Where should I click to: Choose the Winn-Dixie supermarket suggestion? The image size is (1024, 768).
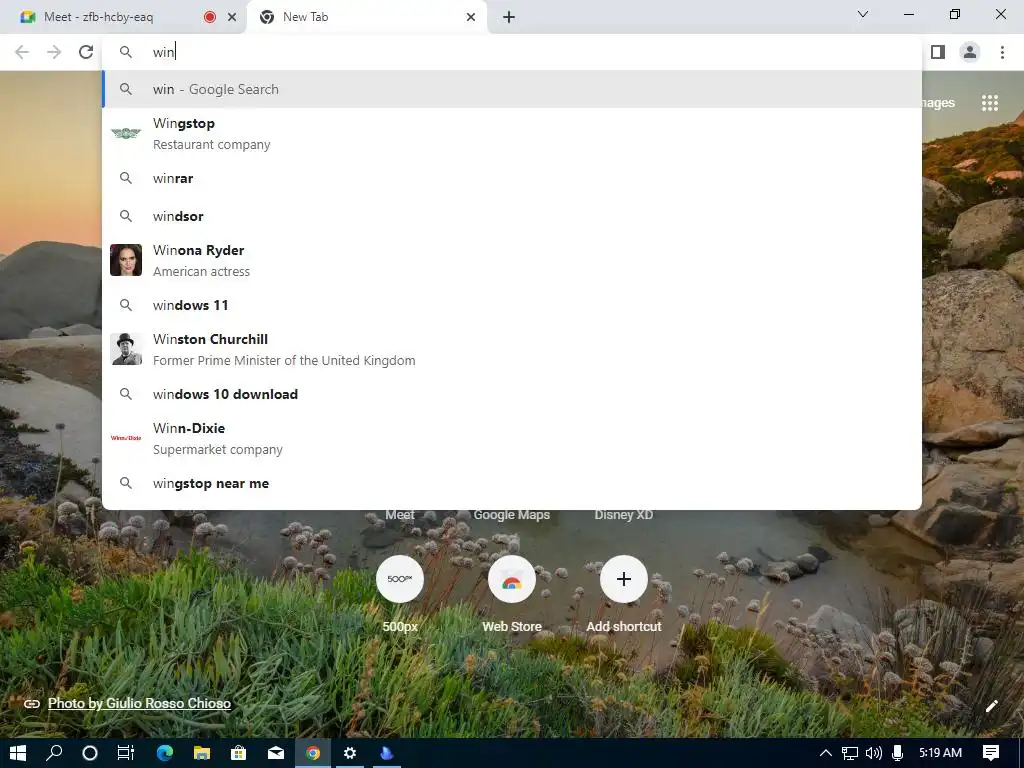pyautogui.click(x=512, y=439)
